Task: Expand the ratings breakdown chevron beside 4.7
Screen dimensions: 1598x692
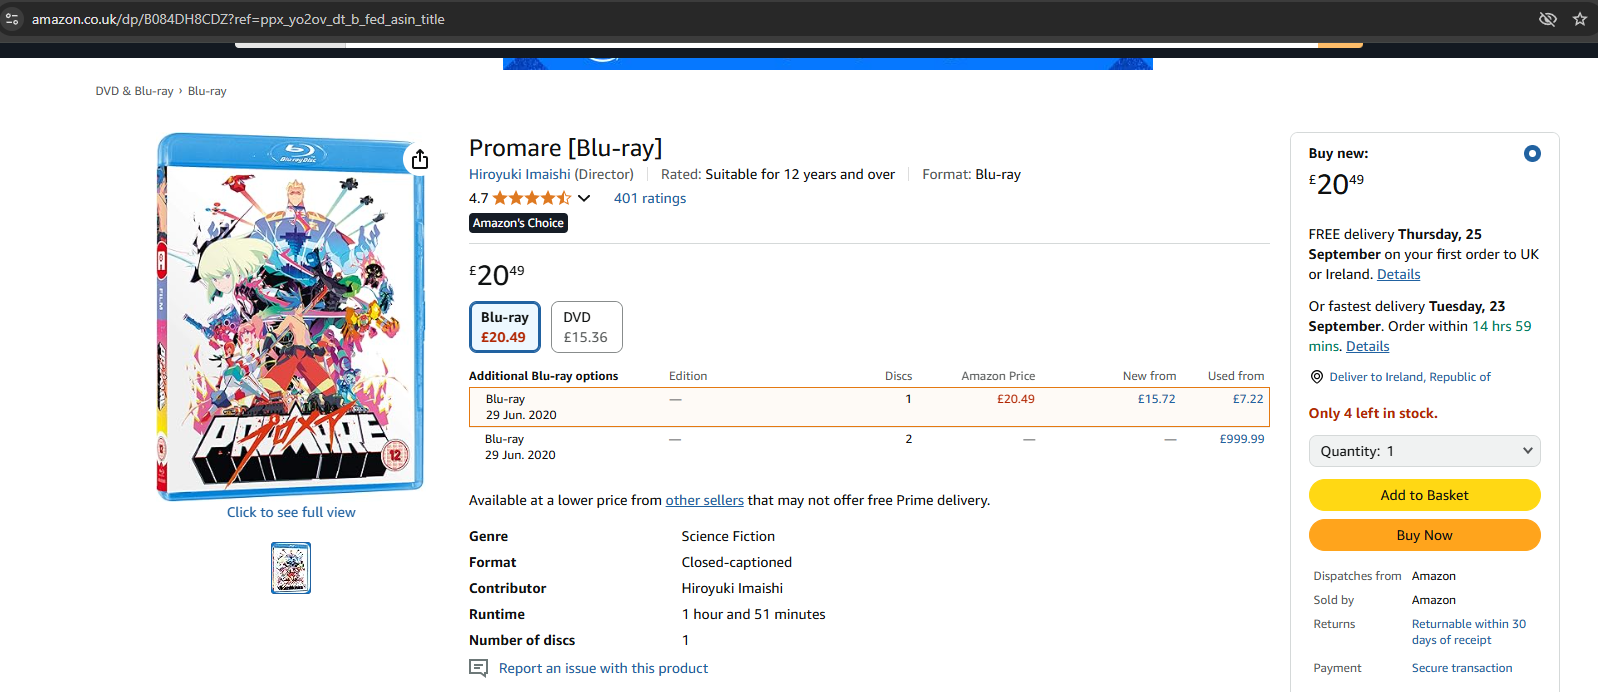Action: tap(584, 198)
